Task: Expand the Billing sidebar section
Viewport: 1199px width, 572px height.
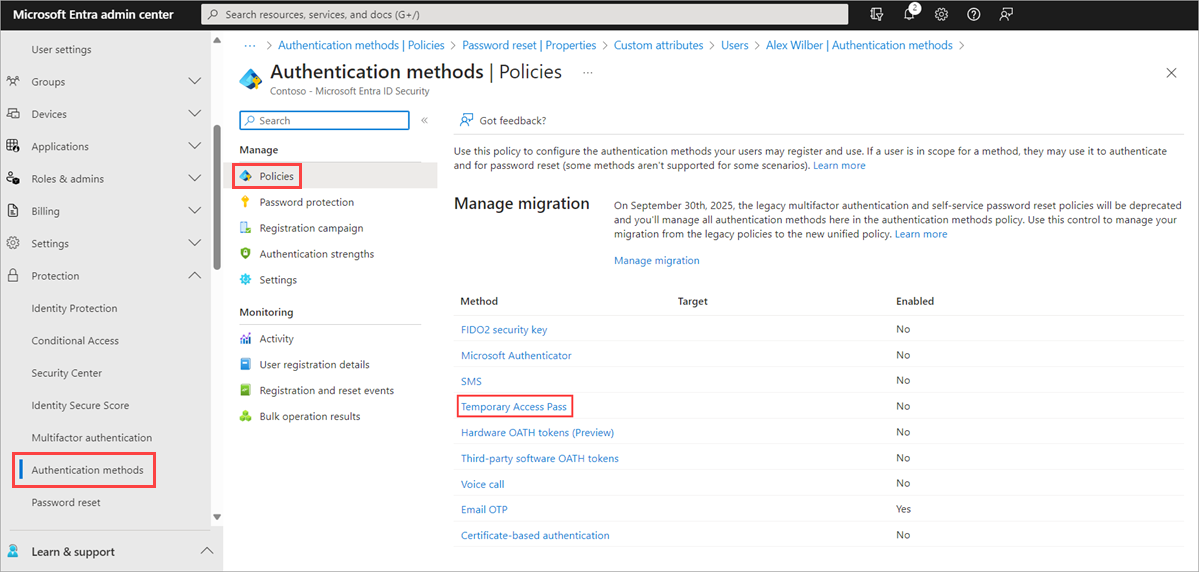Action: 195,211
